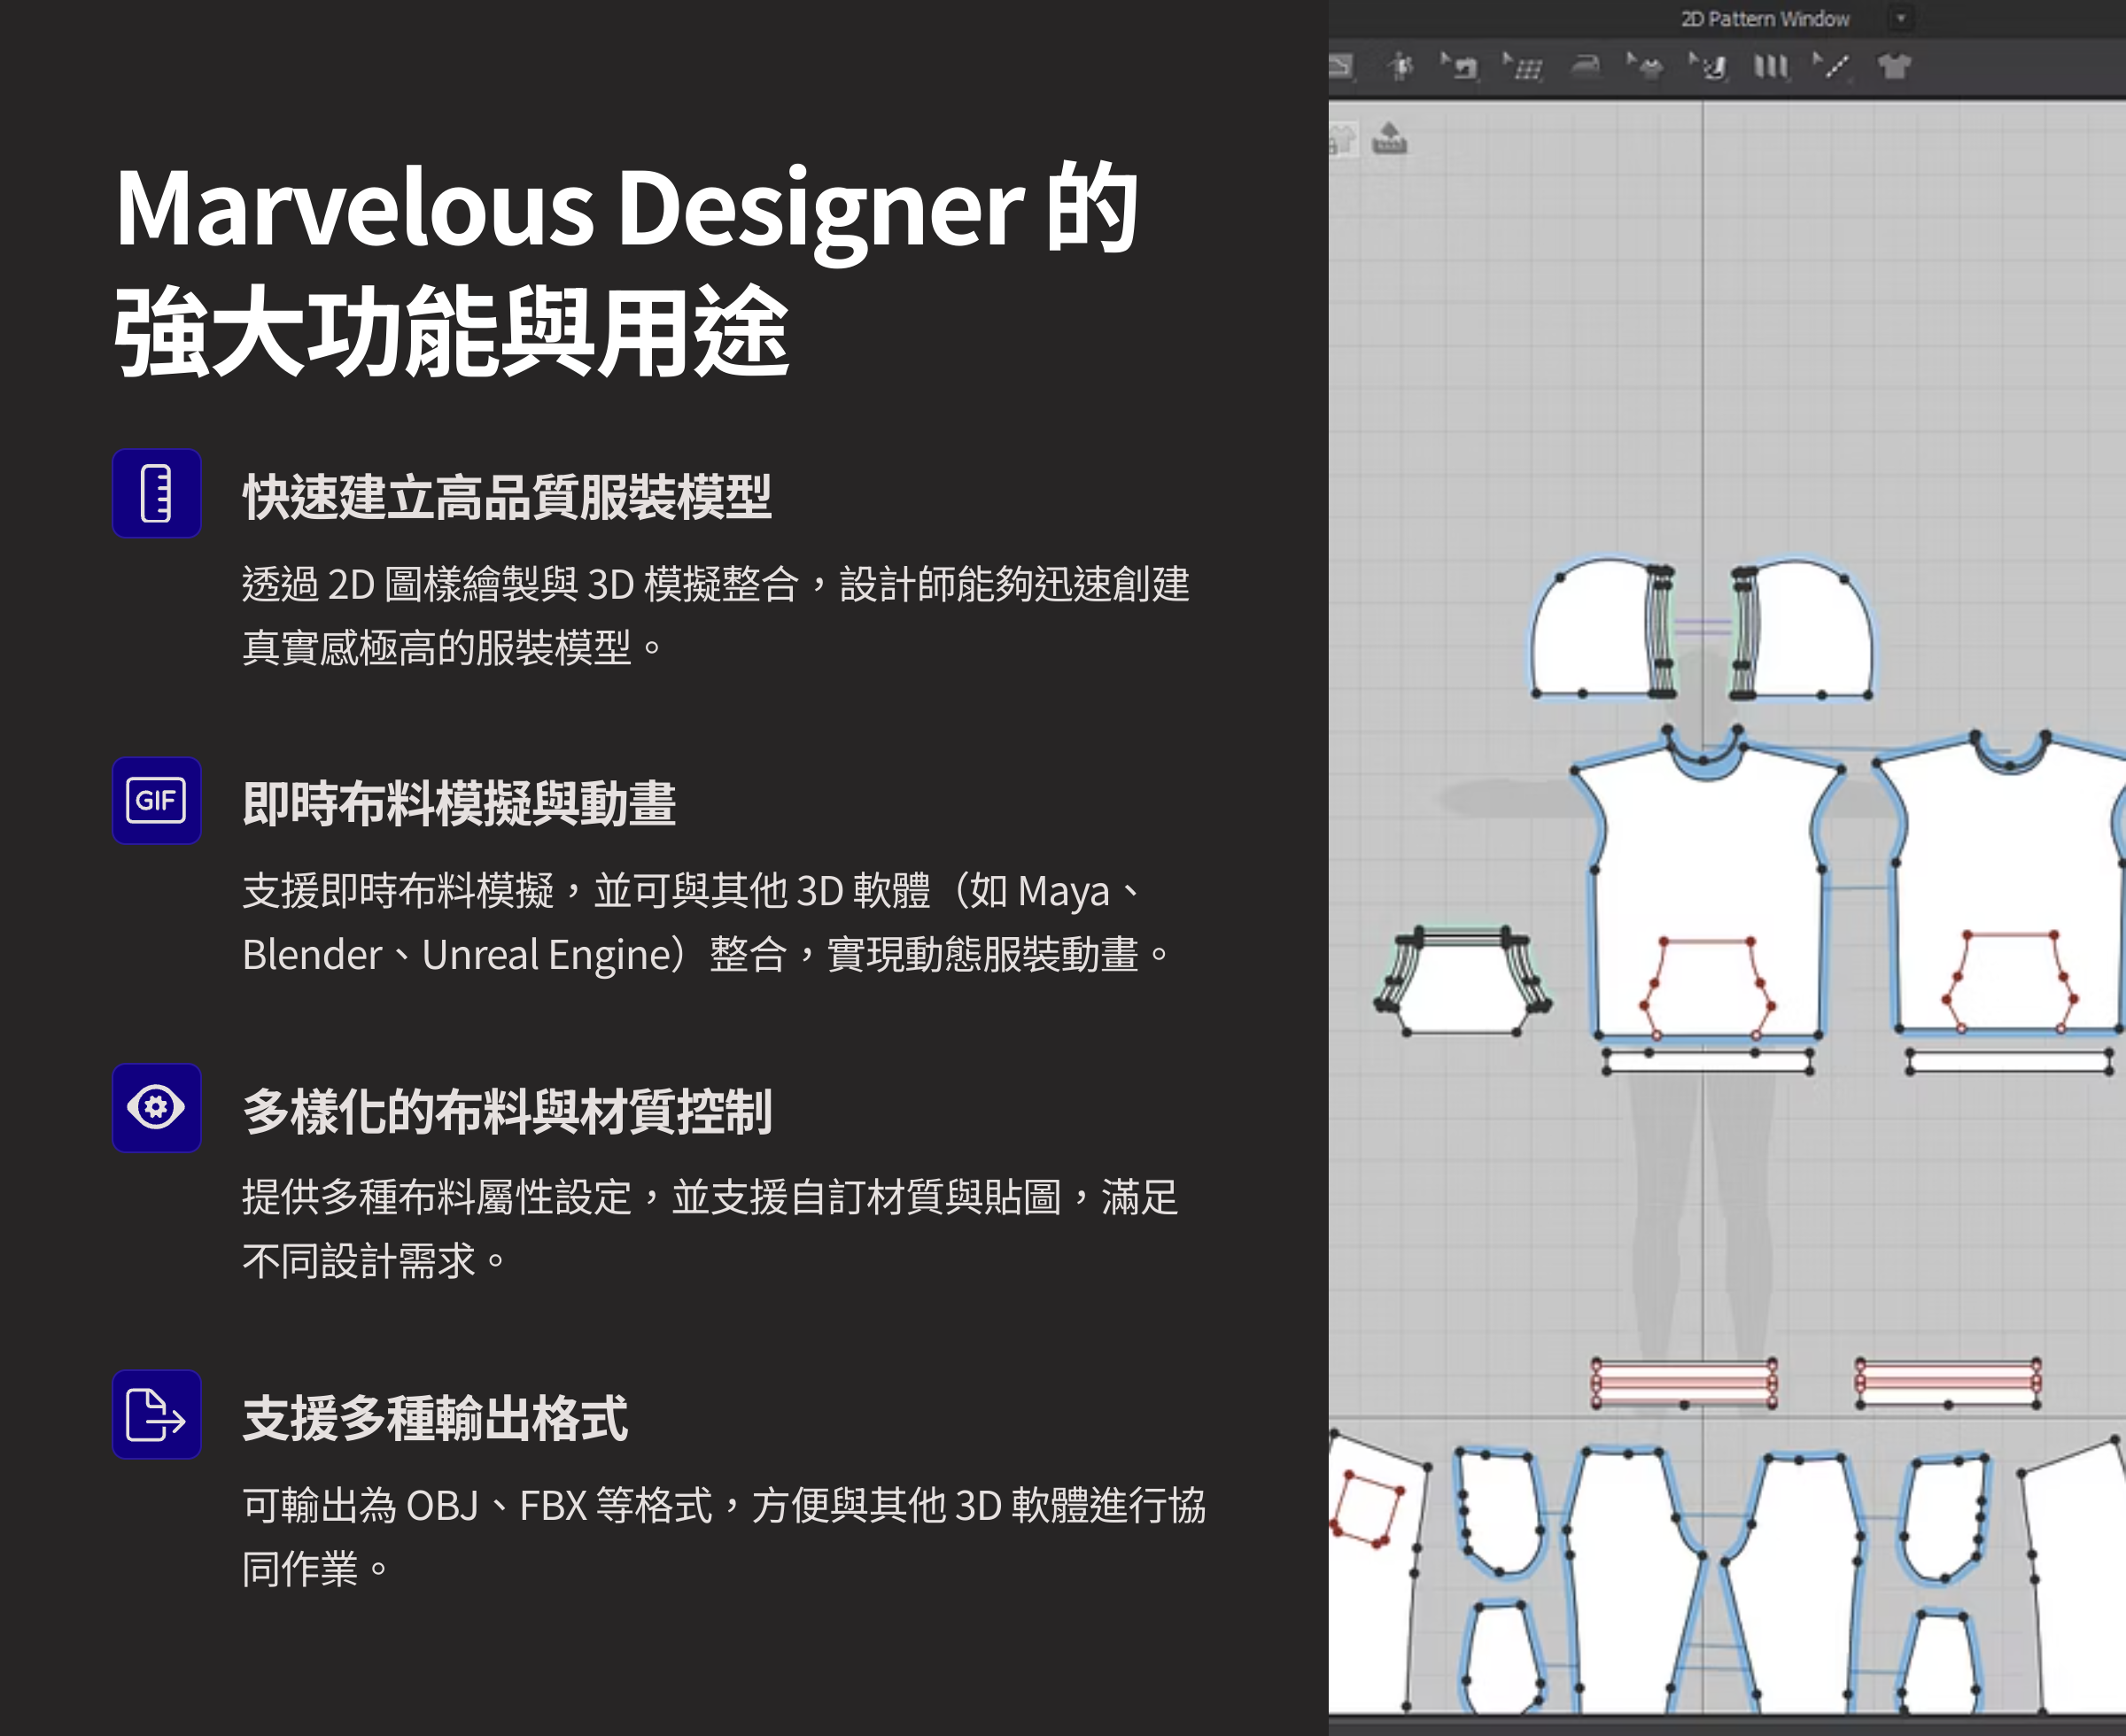Click the 2D Pattern Window title
This screenshot has height=1736, width=2126.
tap(1765, 19)
